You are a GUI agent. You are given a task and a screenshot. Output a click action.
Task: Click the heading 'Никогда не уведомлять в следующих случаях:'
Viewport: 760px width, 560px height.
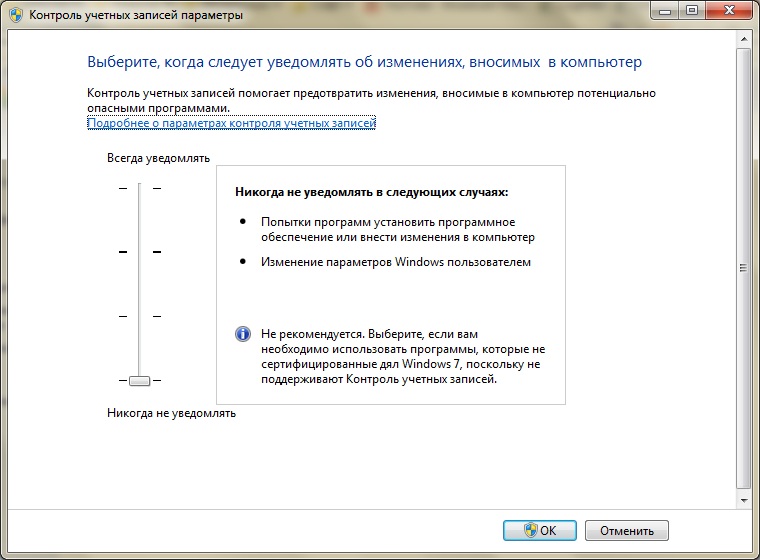tap(372, 192)
